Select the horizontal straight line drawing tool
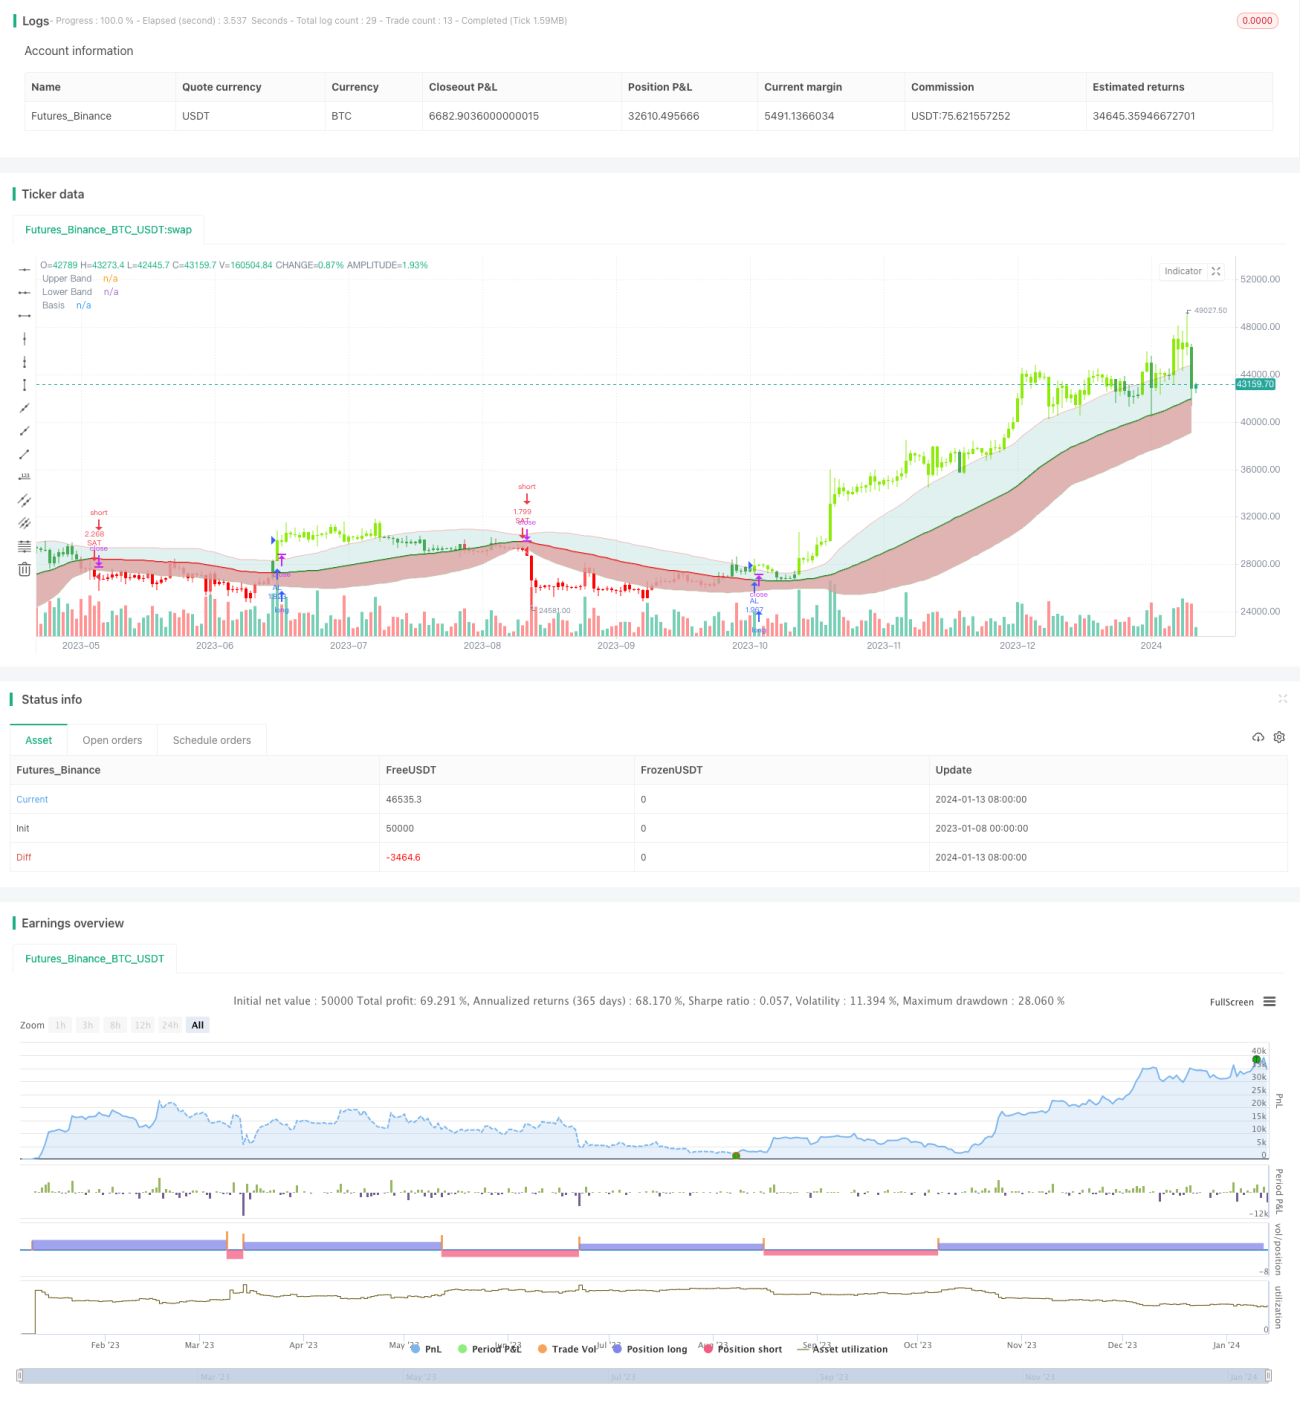1300x1406 pixels. pyautogui.click(x=24, y=270)
